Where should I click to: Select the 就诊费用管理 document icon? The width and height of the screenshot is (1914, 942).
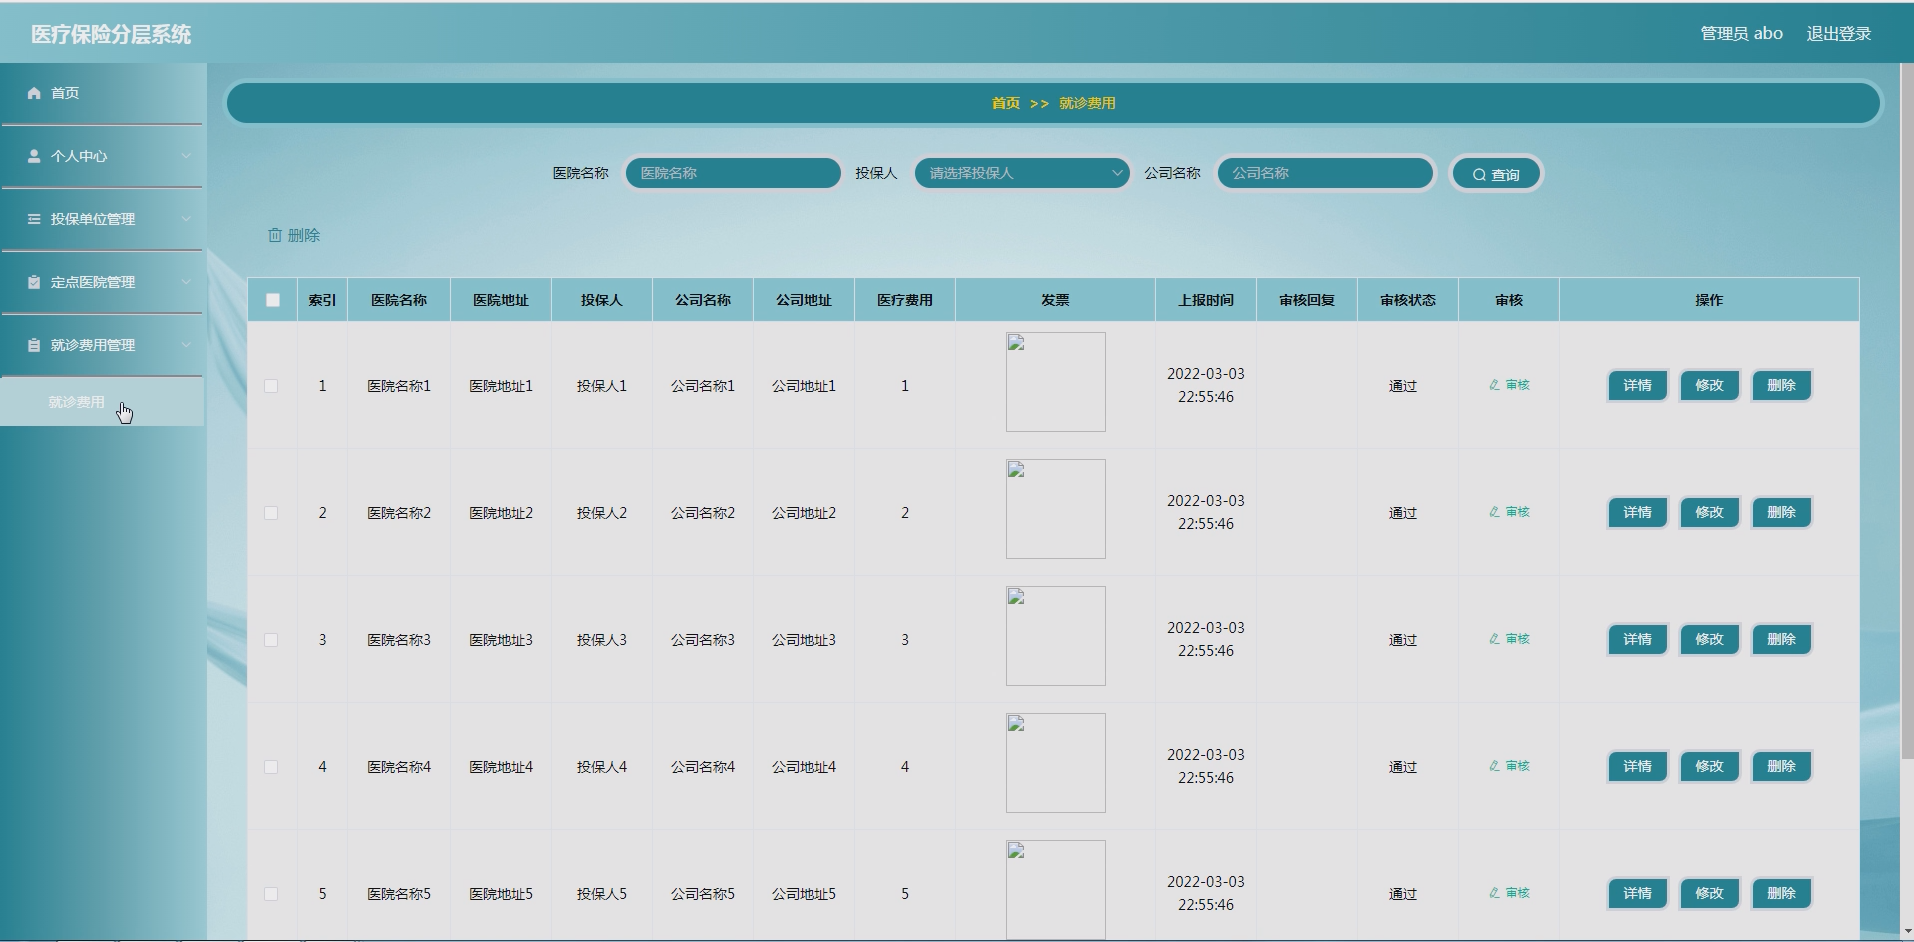[x=33, y=345]
